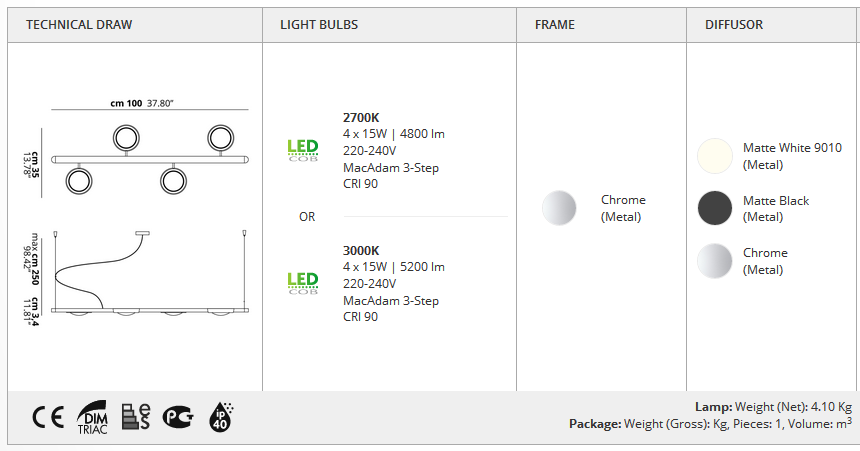Open the side-view suspension drawing
The image size is (860, 451).
point(142,277)
